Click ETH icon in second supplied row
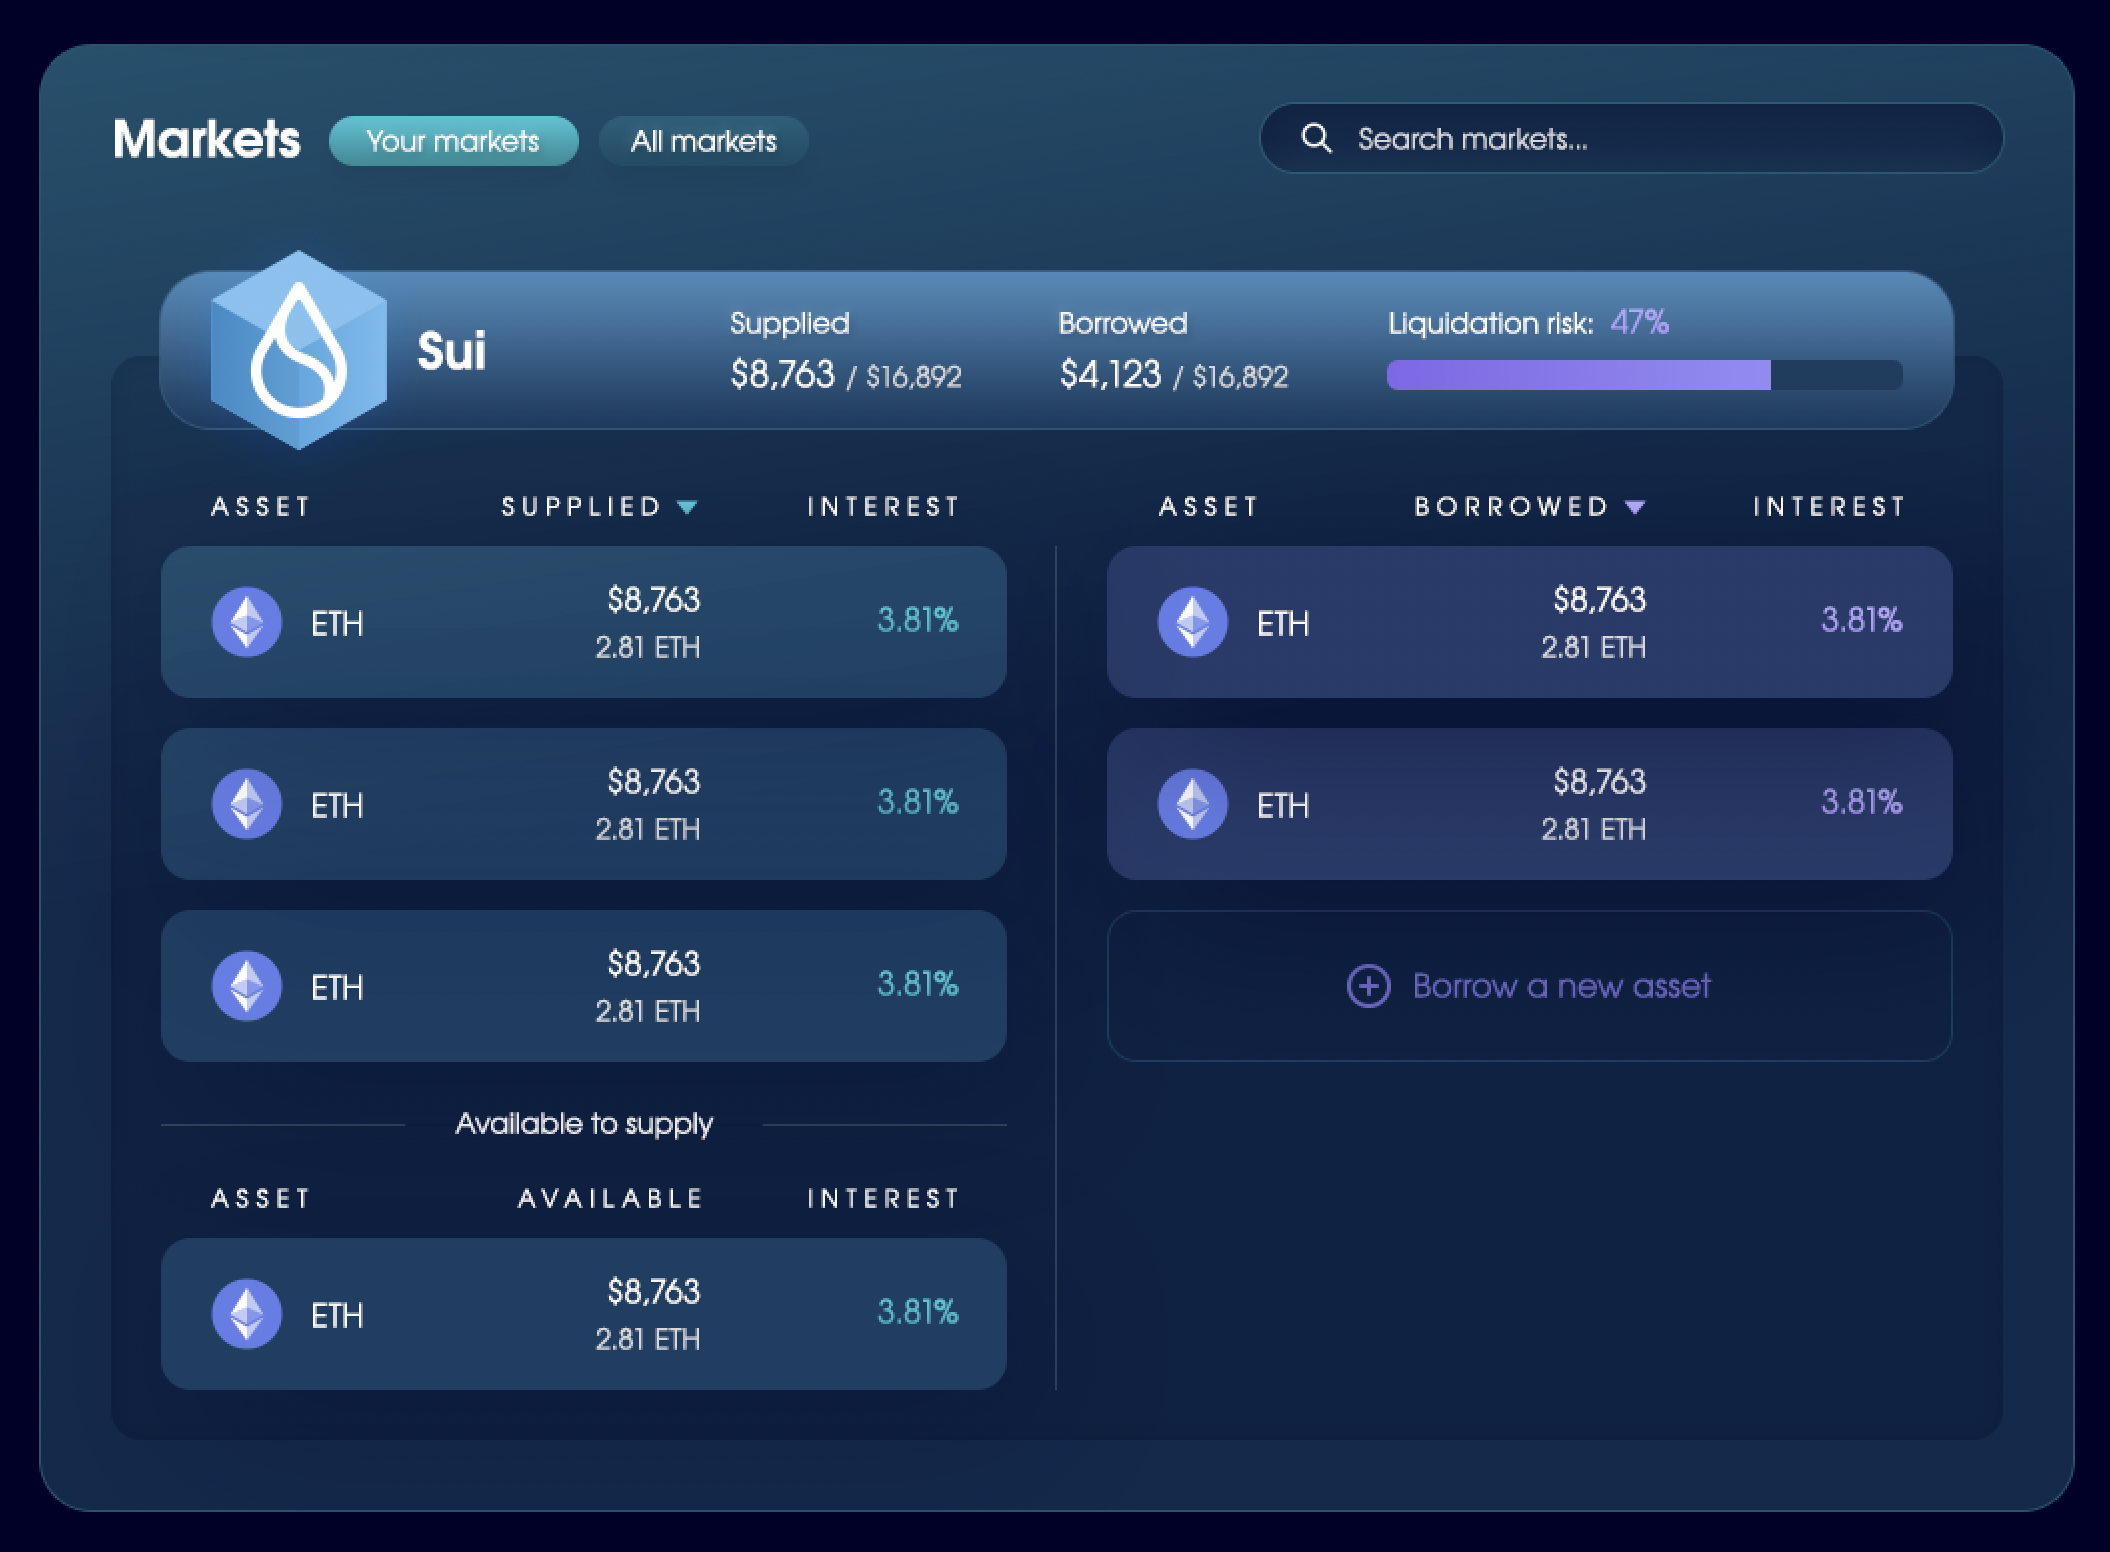Screen dimensions: 2110x1552 coord(247,804)
